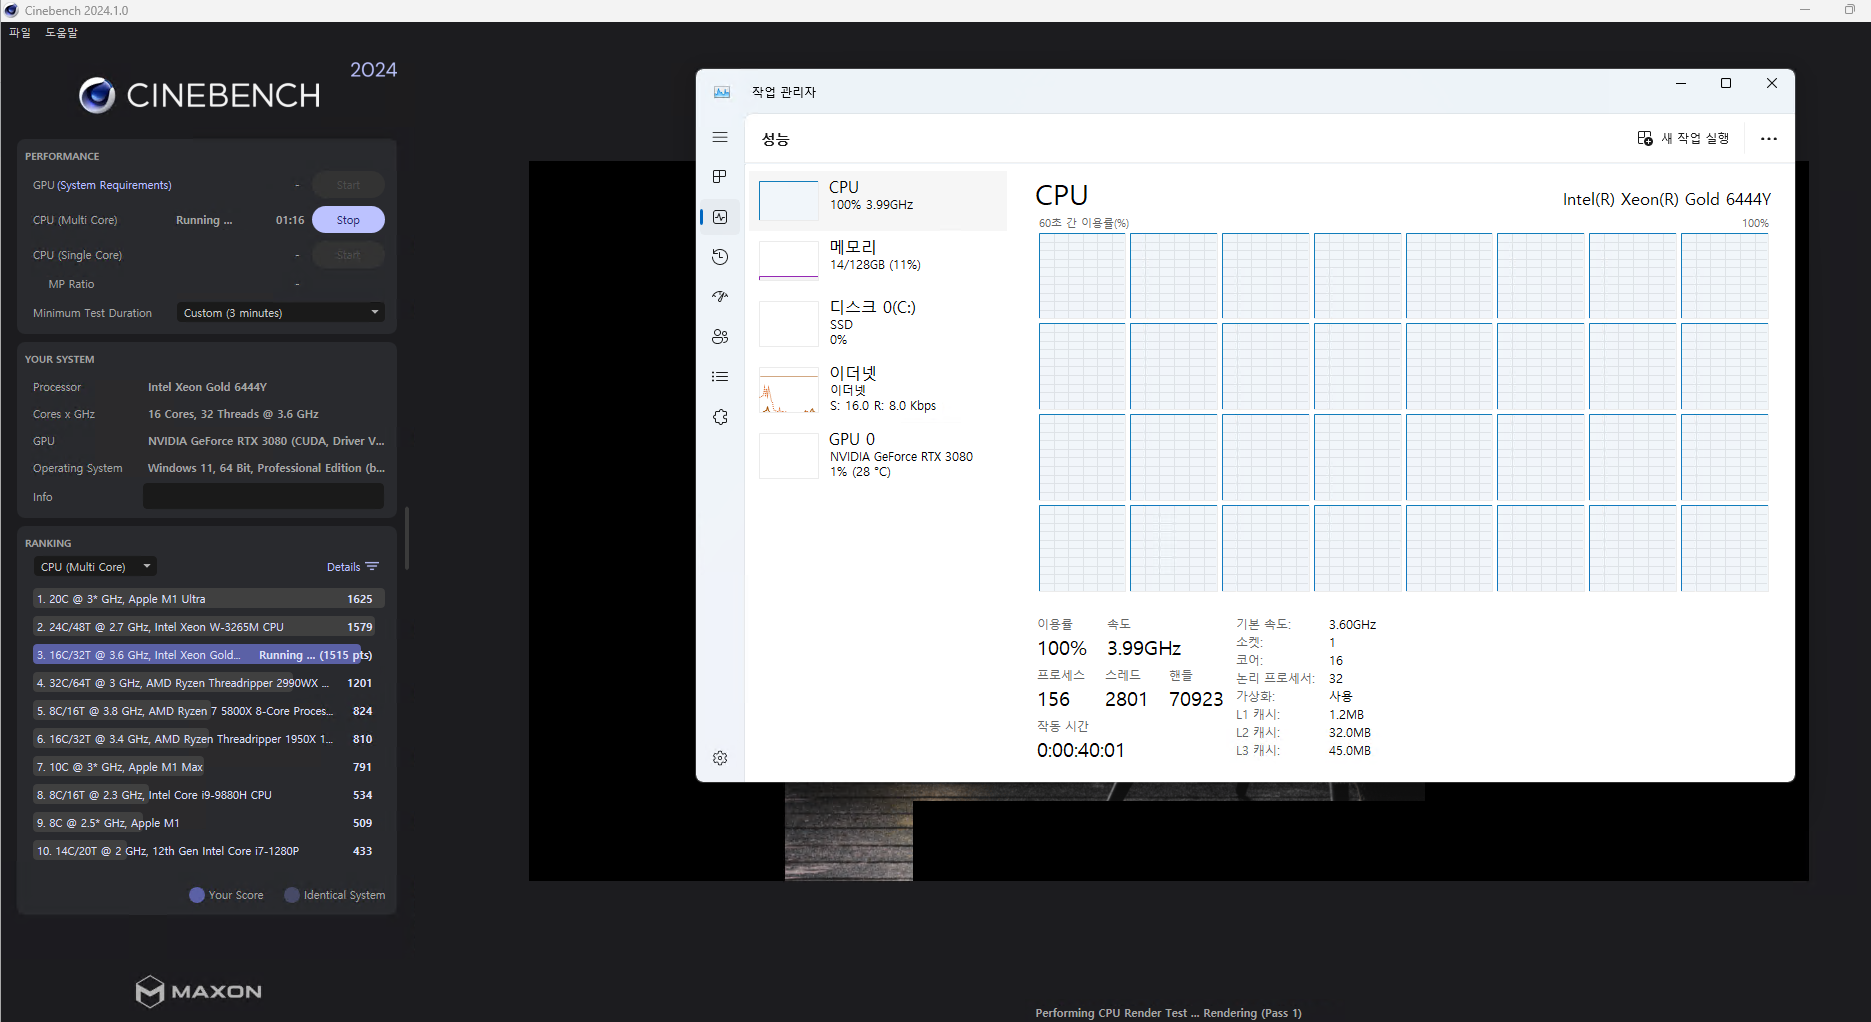
Task: Click the GPU test Start button
Action: tap(348, 185)
